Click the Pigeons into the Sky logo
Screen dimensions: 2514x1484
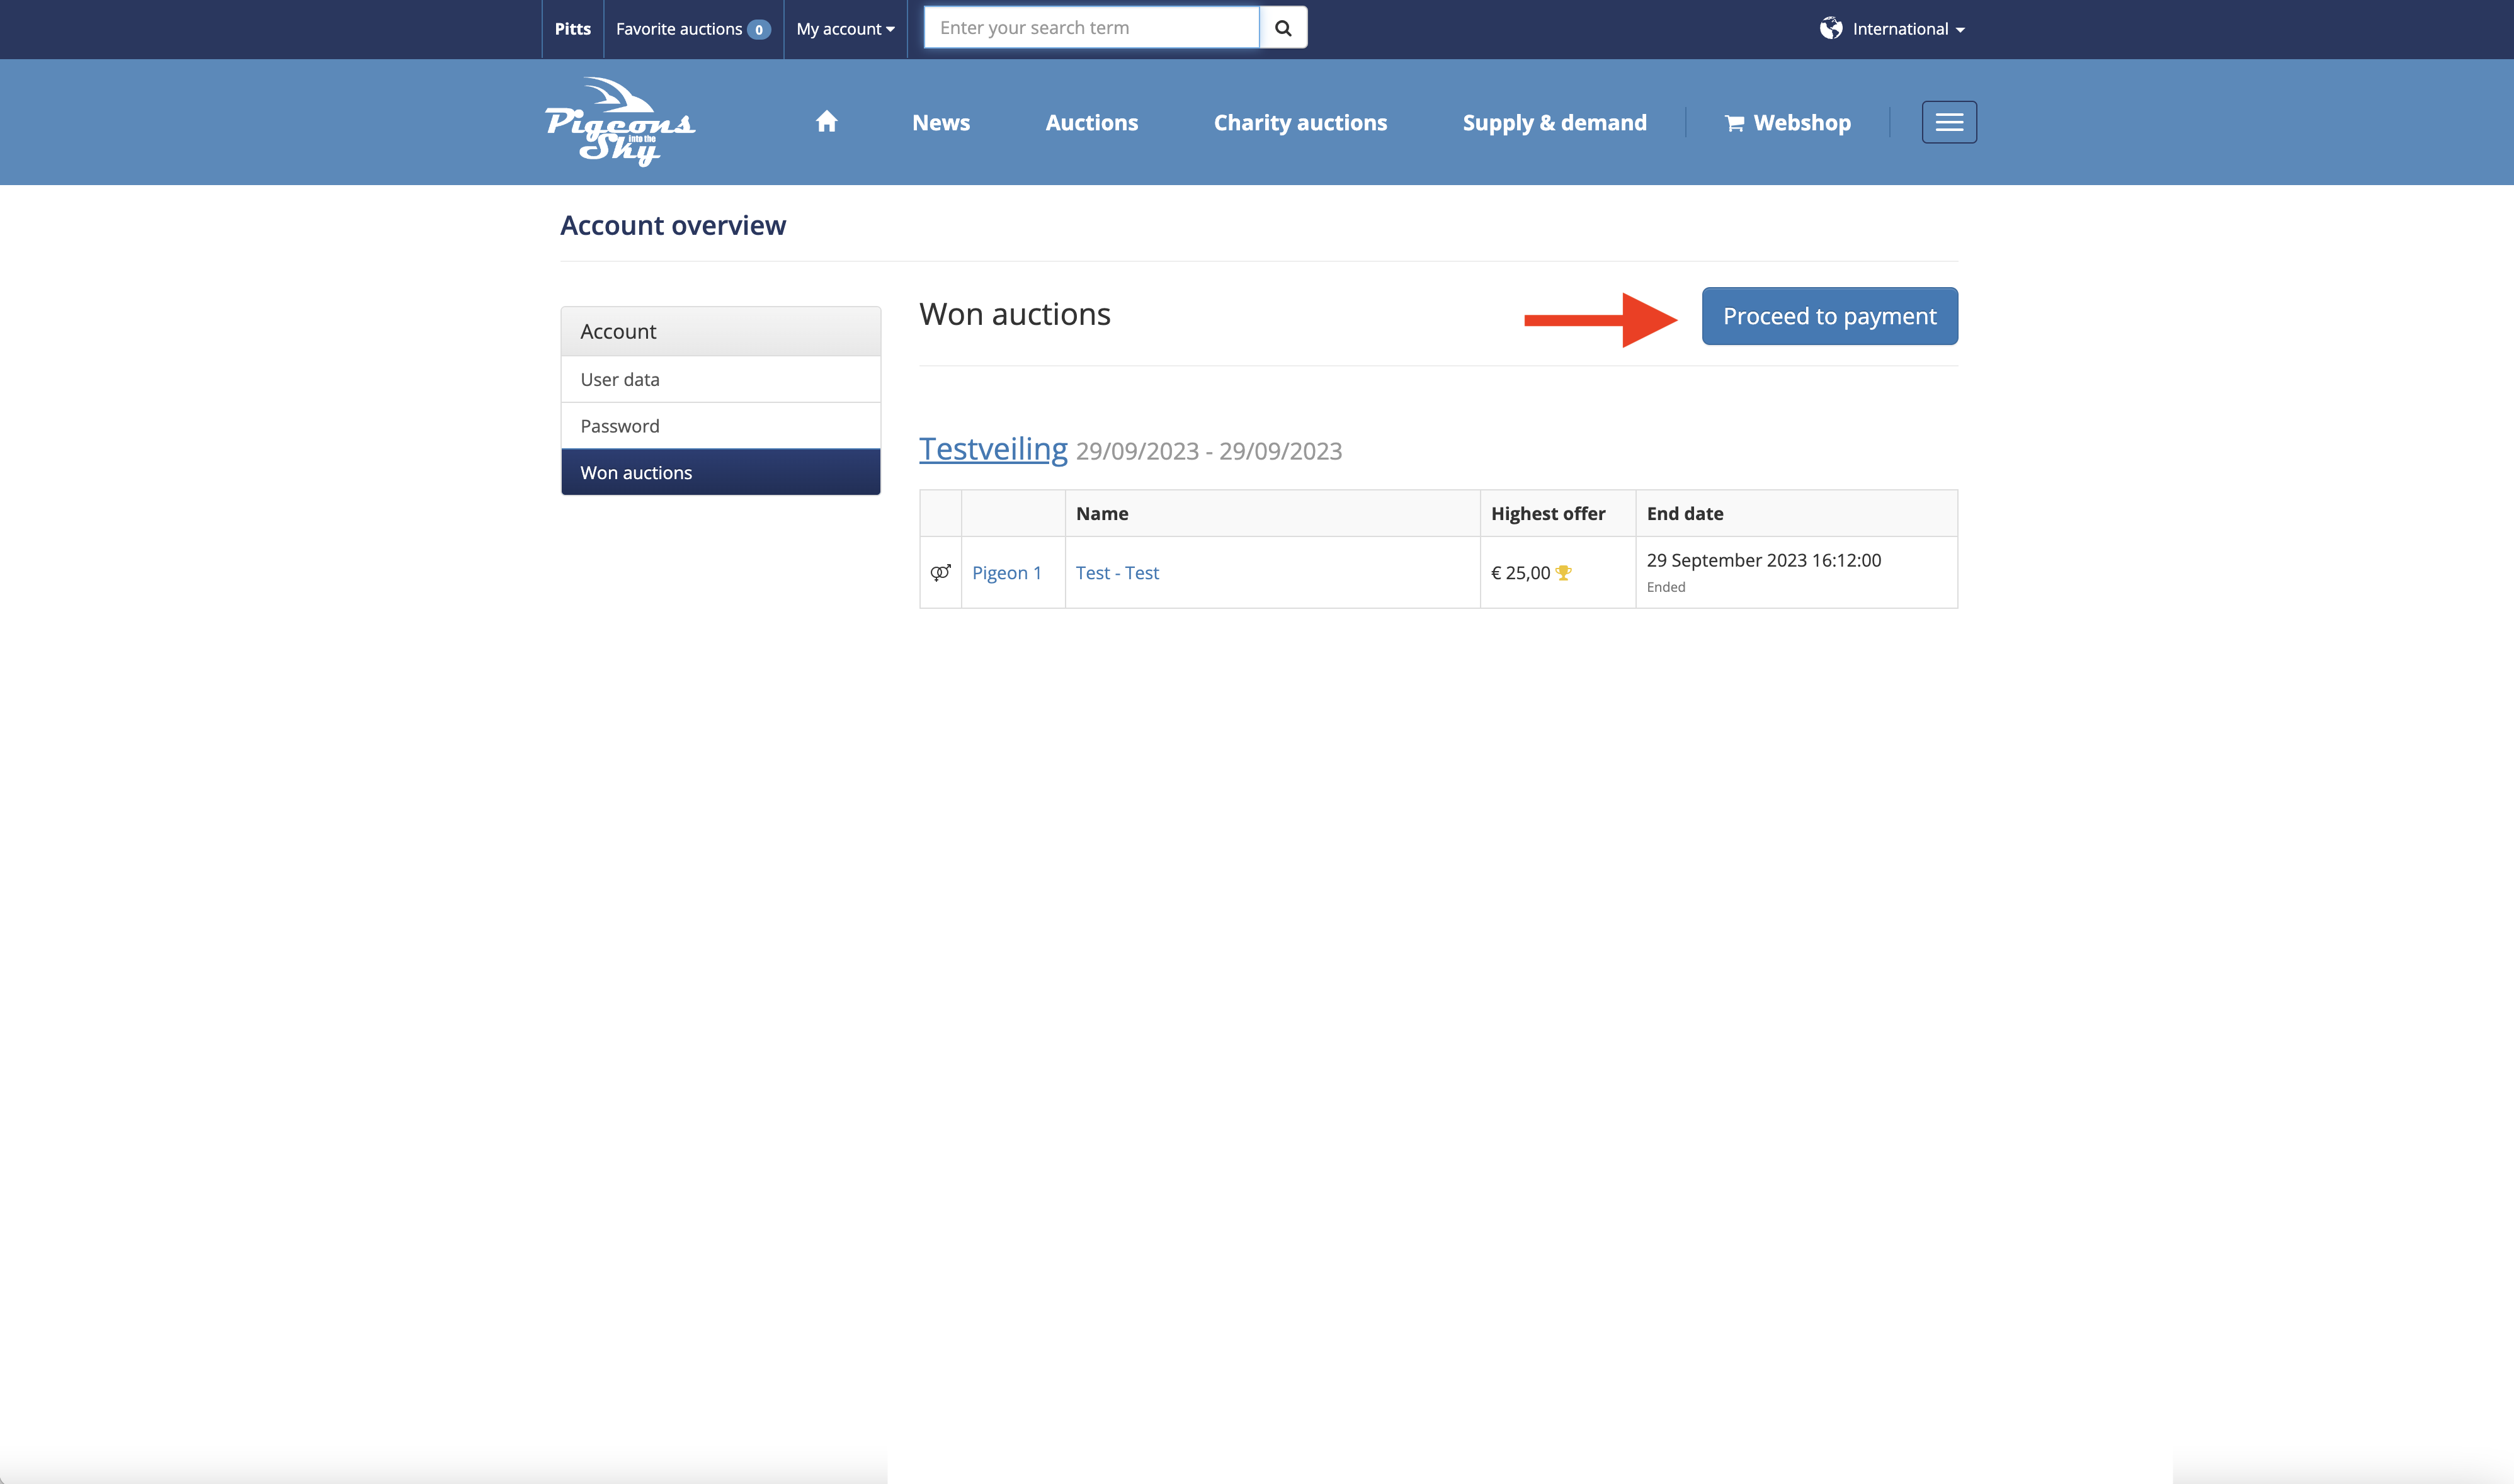coord(620,122)
